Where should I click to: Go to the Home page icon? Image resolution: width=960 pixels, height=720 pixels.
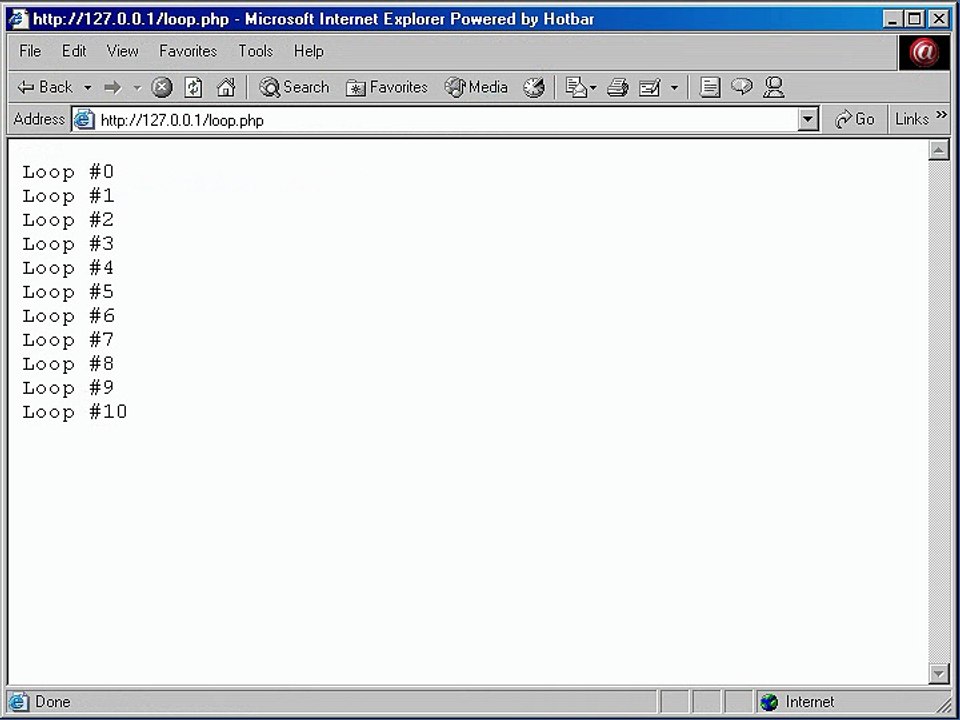(x=226, y=88)
